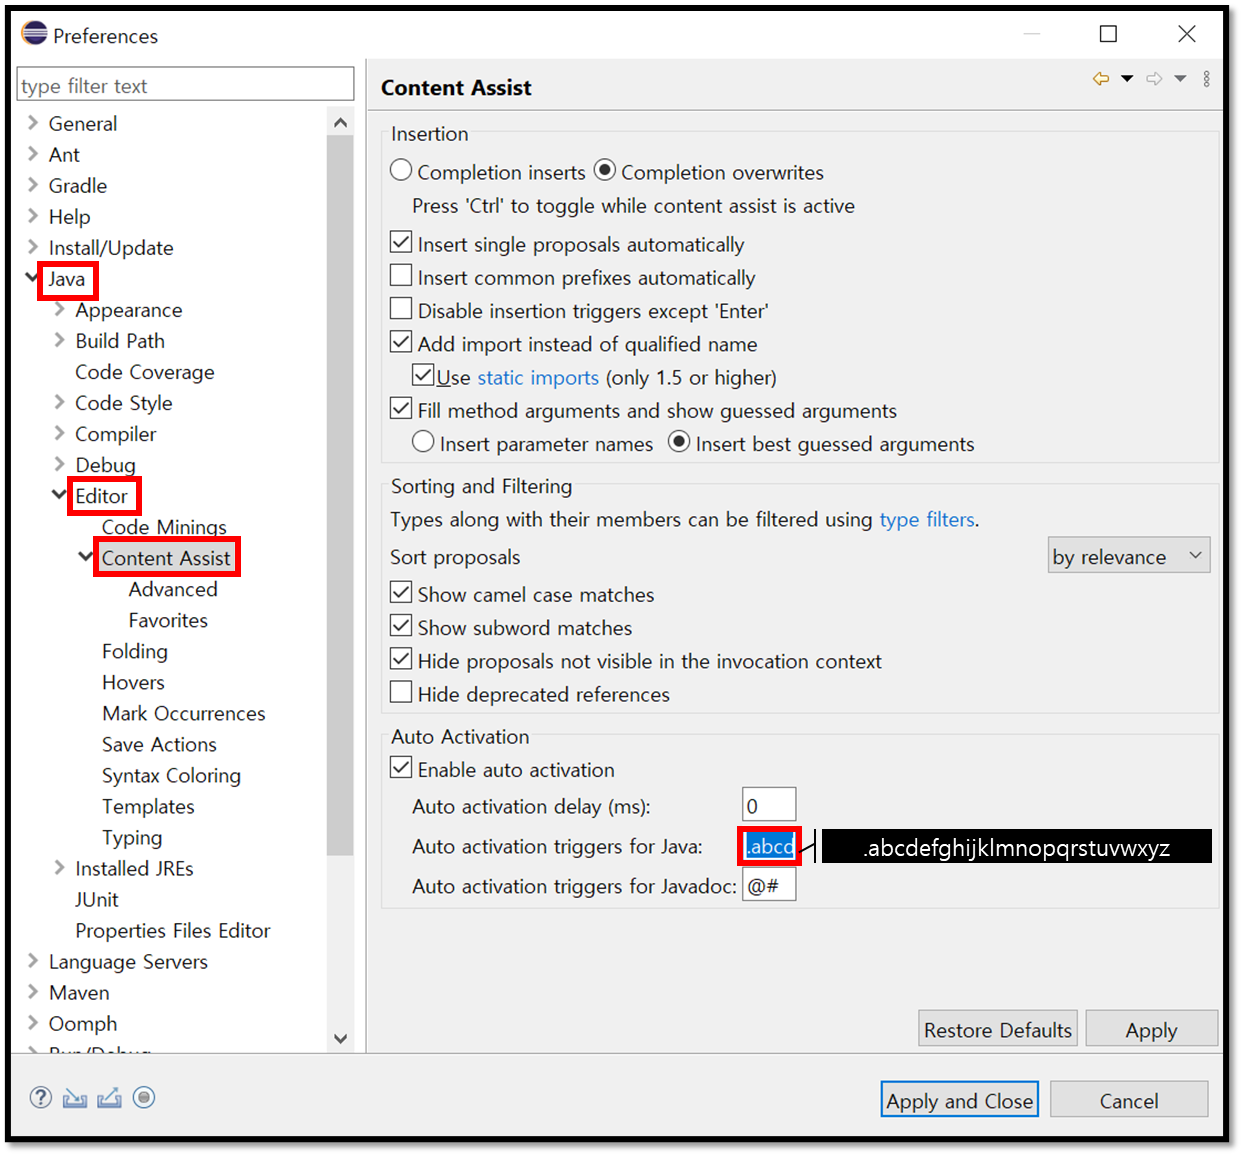Image resolution: width=1242 pixels, height=1155 pixels.
Task: Open the Advanced content assist page
Action: 173,589
